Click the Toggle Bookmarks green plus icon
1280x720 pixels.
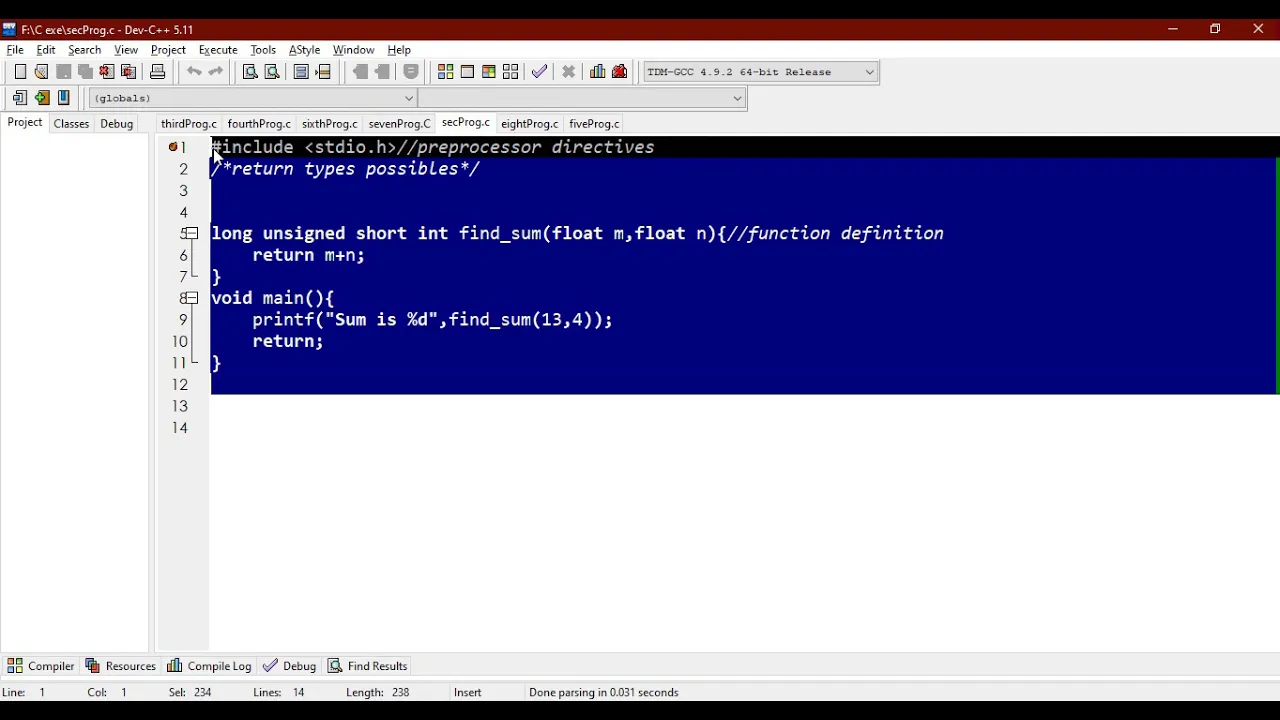tap(41, 98)
